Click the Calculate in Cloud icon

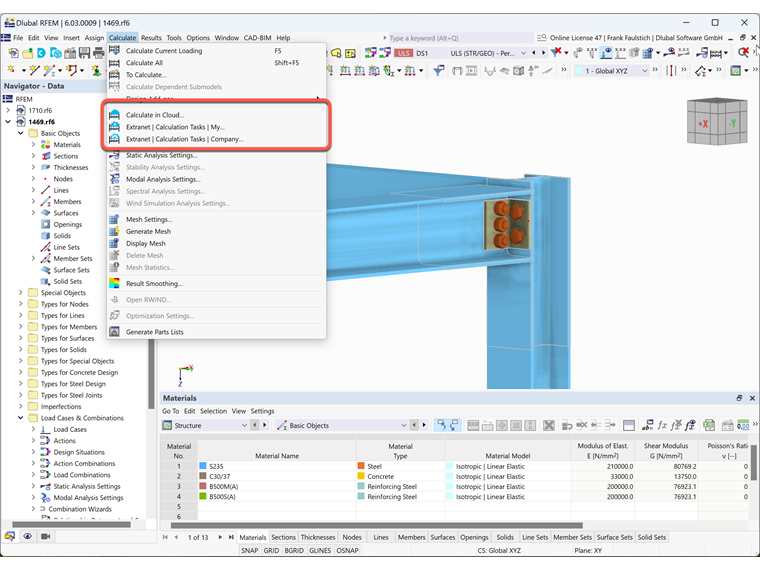[x=114, y=115]
